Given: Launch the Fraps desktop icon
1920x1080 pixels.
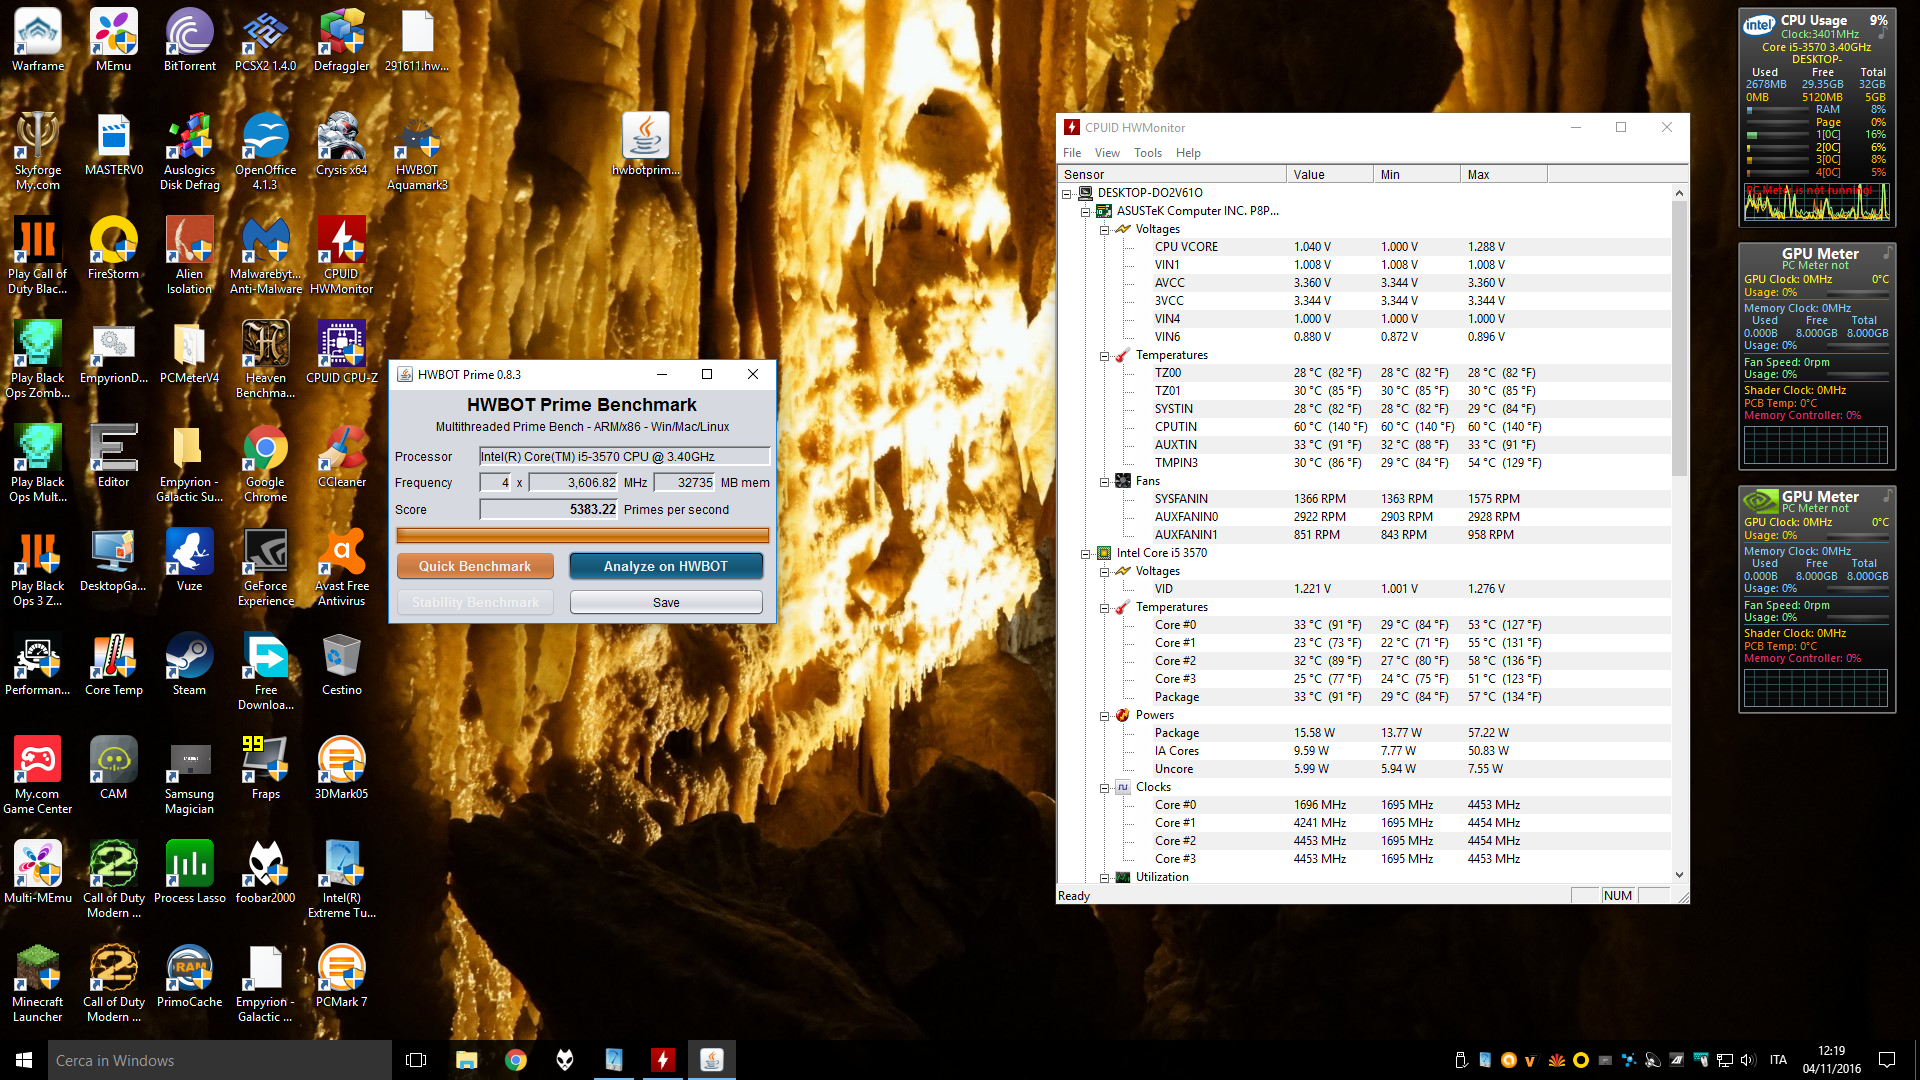Looking at the screenshot, I should click(266, 769).
